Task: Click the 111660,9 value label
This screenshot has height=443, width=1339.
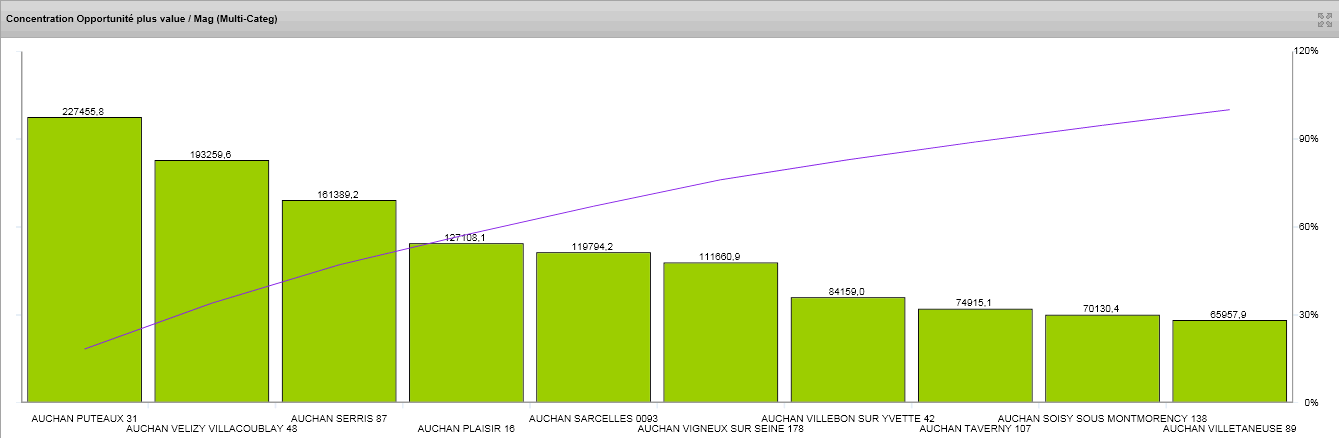Action: tap(721, 257)
